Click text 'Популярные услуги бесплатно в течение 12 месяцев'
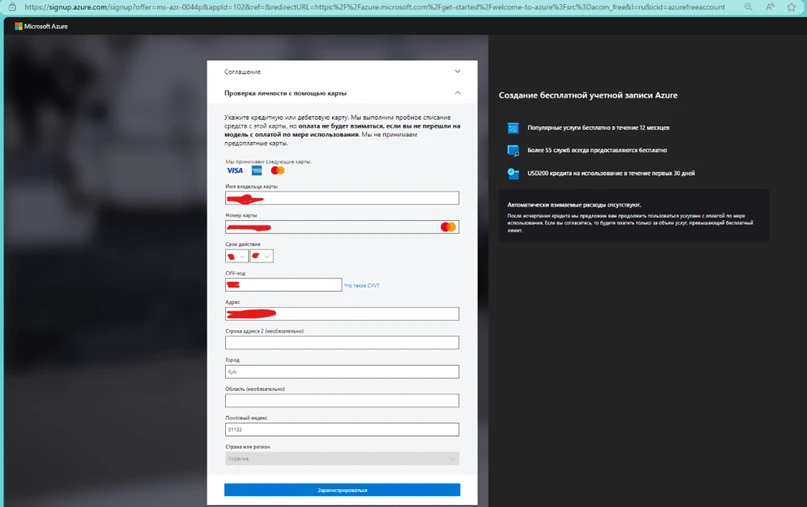Screen dimensions: 807x507 click(x=598, y=128)
